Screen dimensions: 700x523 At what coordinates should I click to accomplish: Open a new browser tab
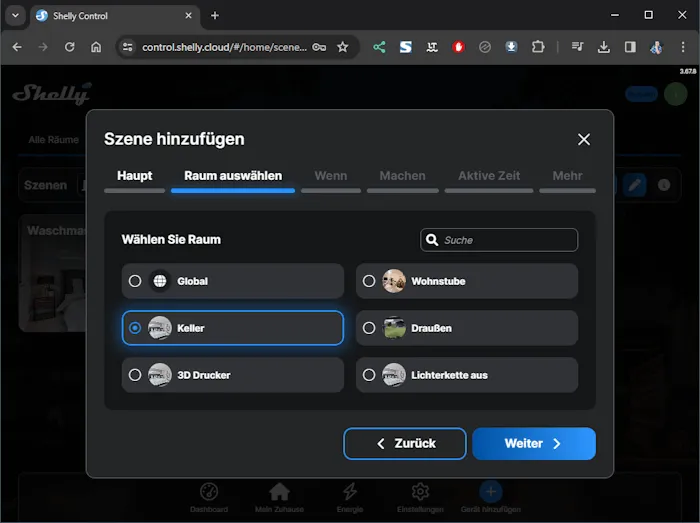pos(215,15)
